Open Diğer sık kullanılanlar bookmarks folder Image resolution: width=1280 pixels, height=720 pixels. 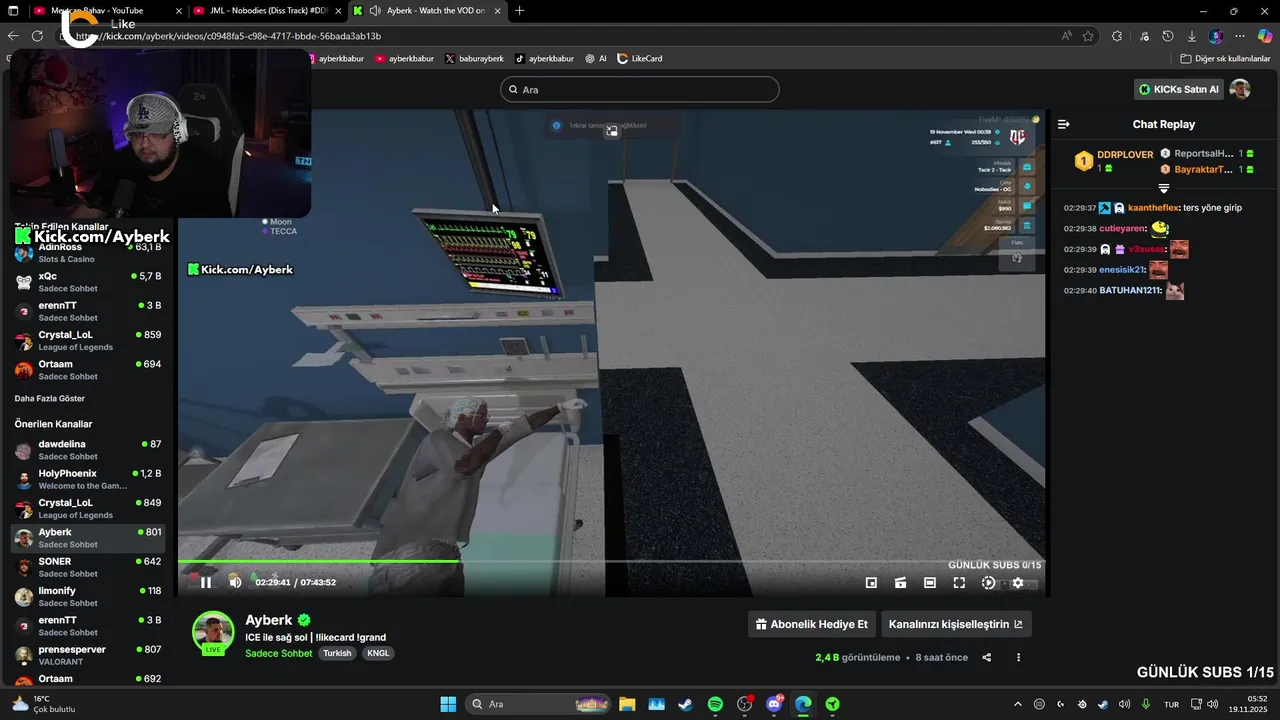click(1225, 59)
